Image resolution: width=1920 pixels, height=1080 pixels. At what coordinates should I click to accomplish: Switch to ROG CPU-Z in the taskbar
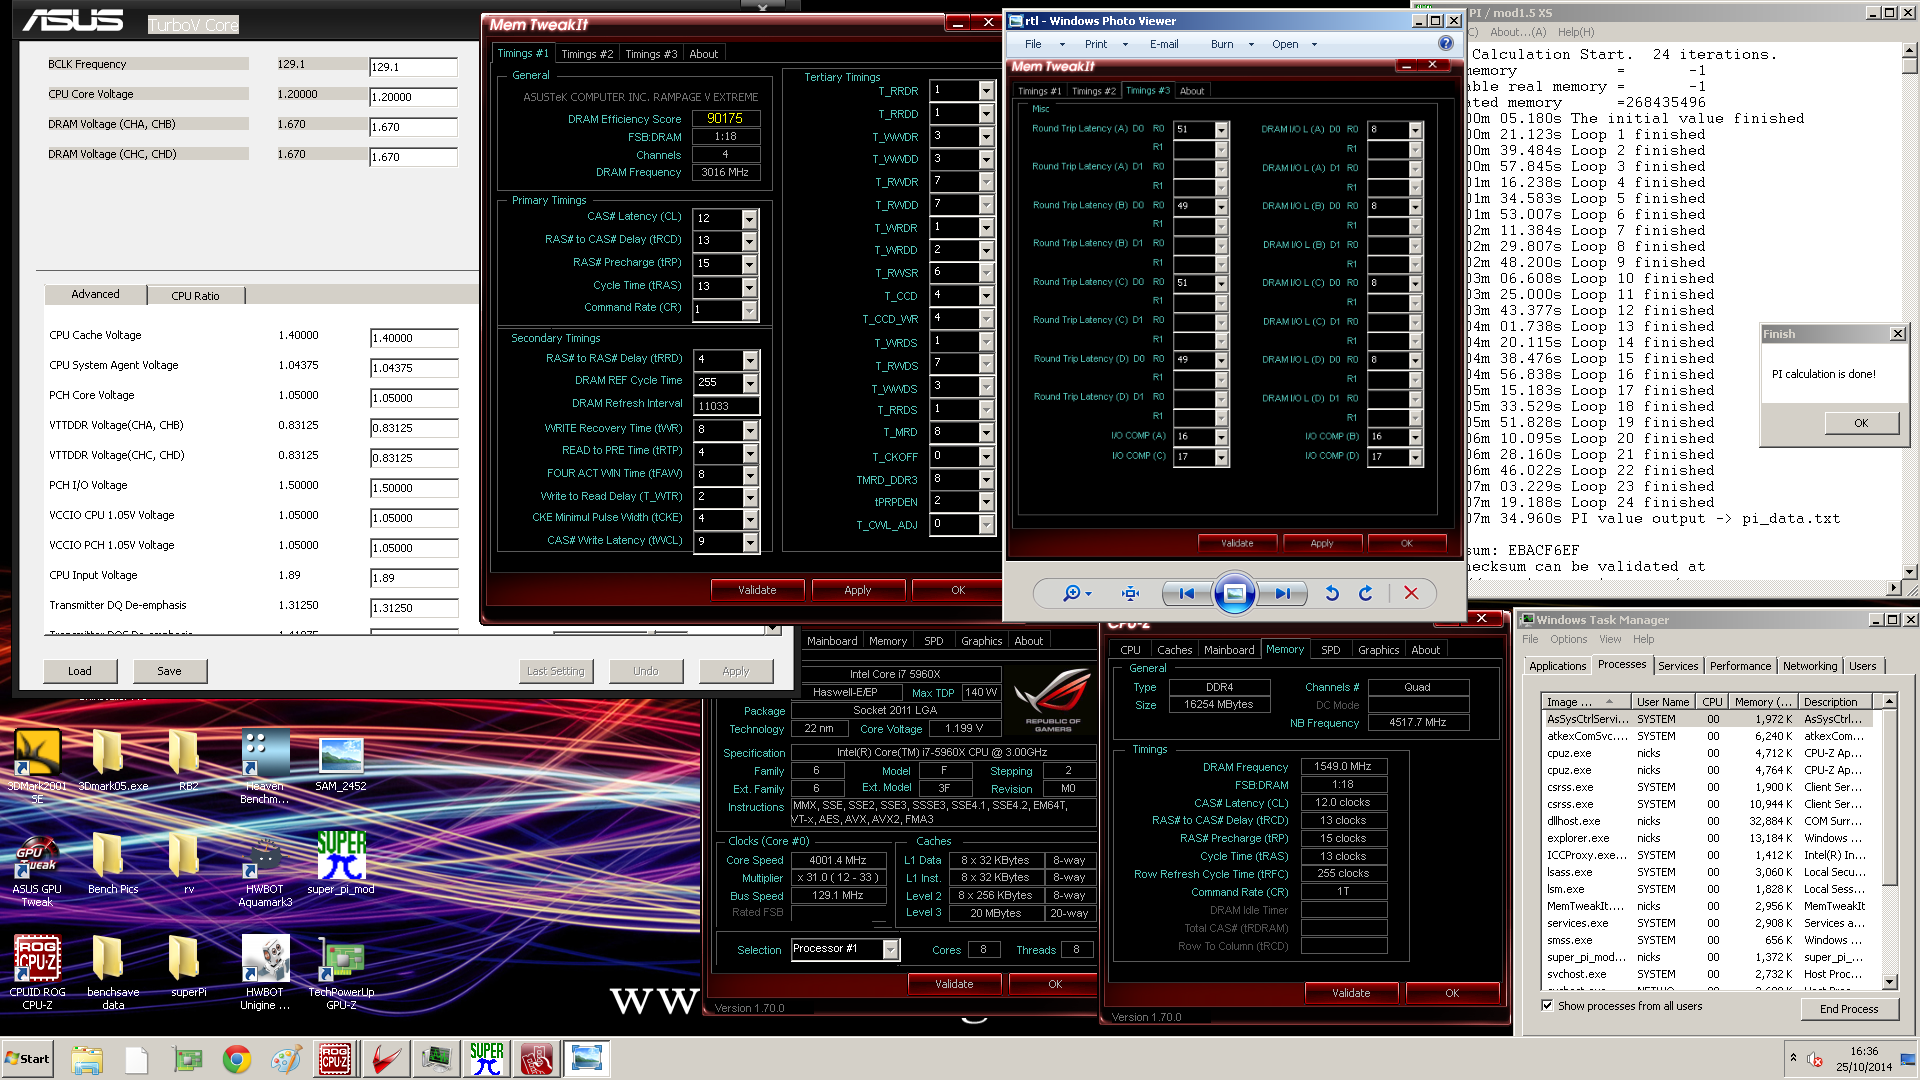tap(335, 1059)
